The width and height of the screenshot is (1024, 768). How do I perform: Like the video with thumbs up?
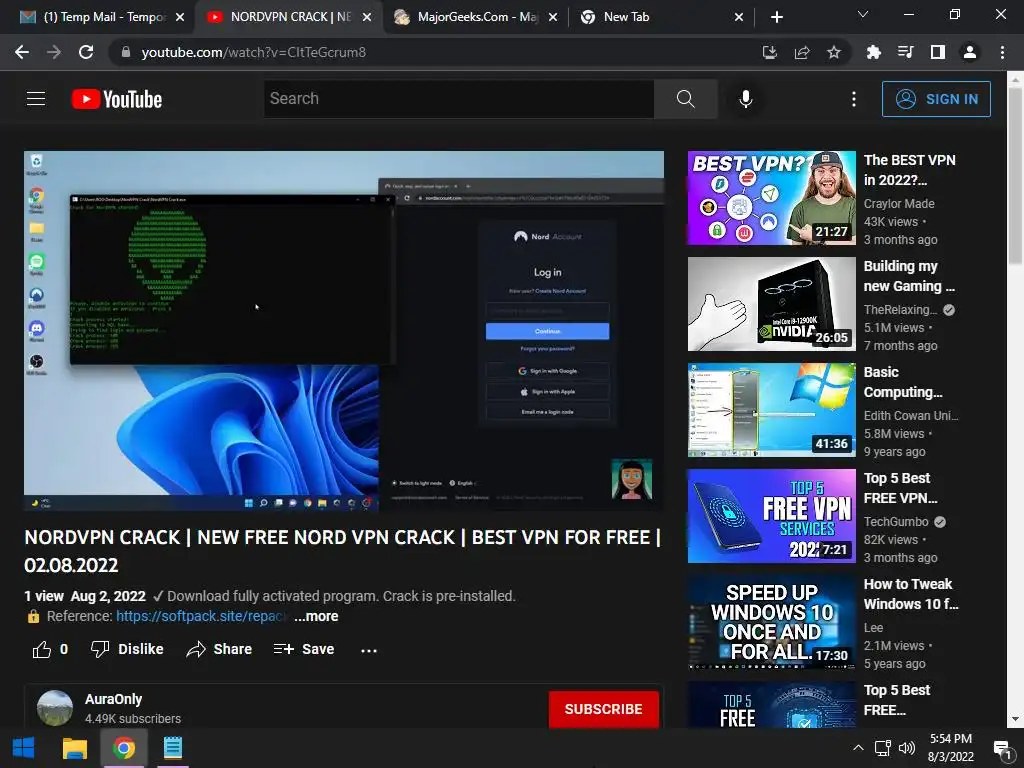pyautogui.click(x=50, y=649)
